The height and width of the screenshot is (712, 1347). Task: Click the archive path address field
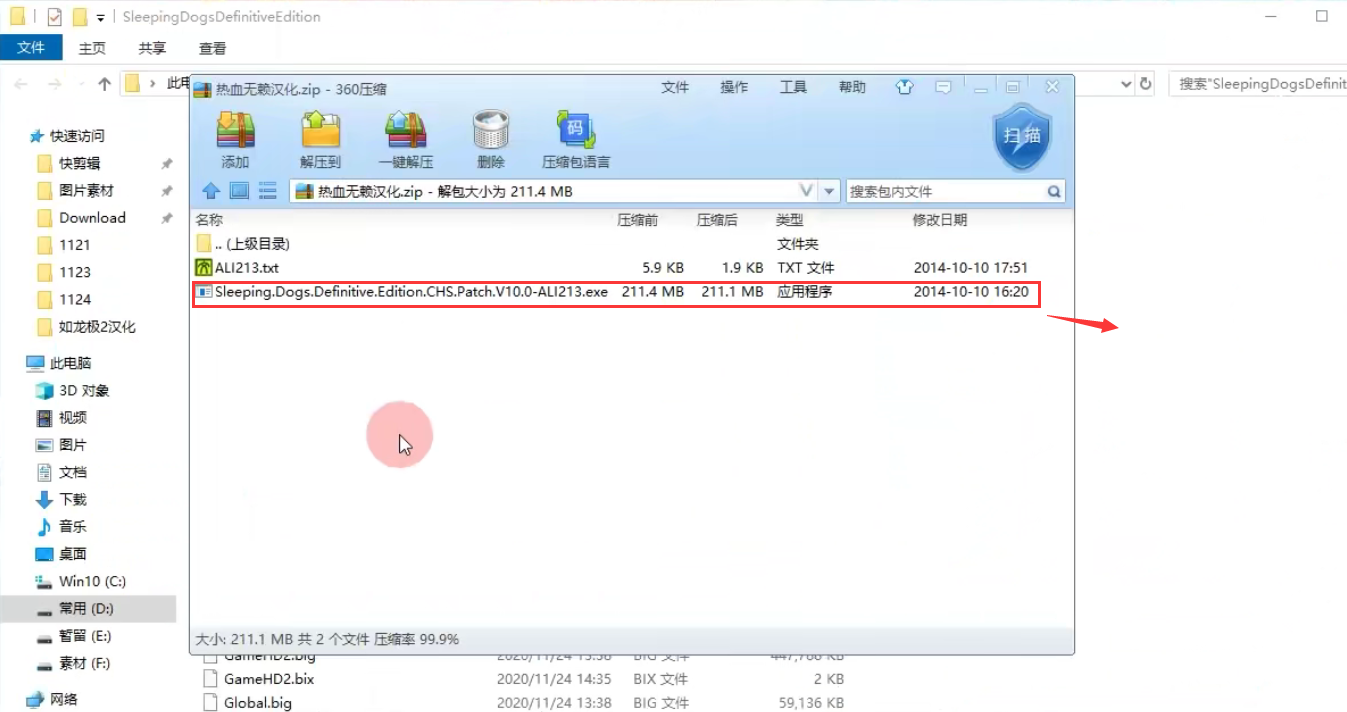pyautogui.click(x=554, y=191)
